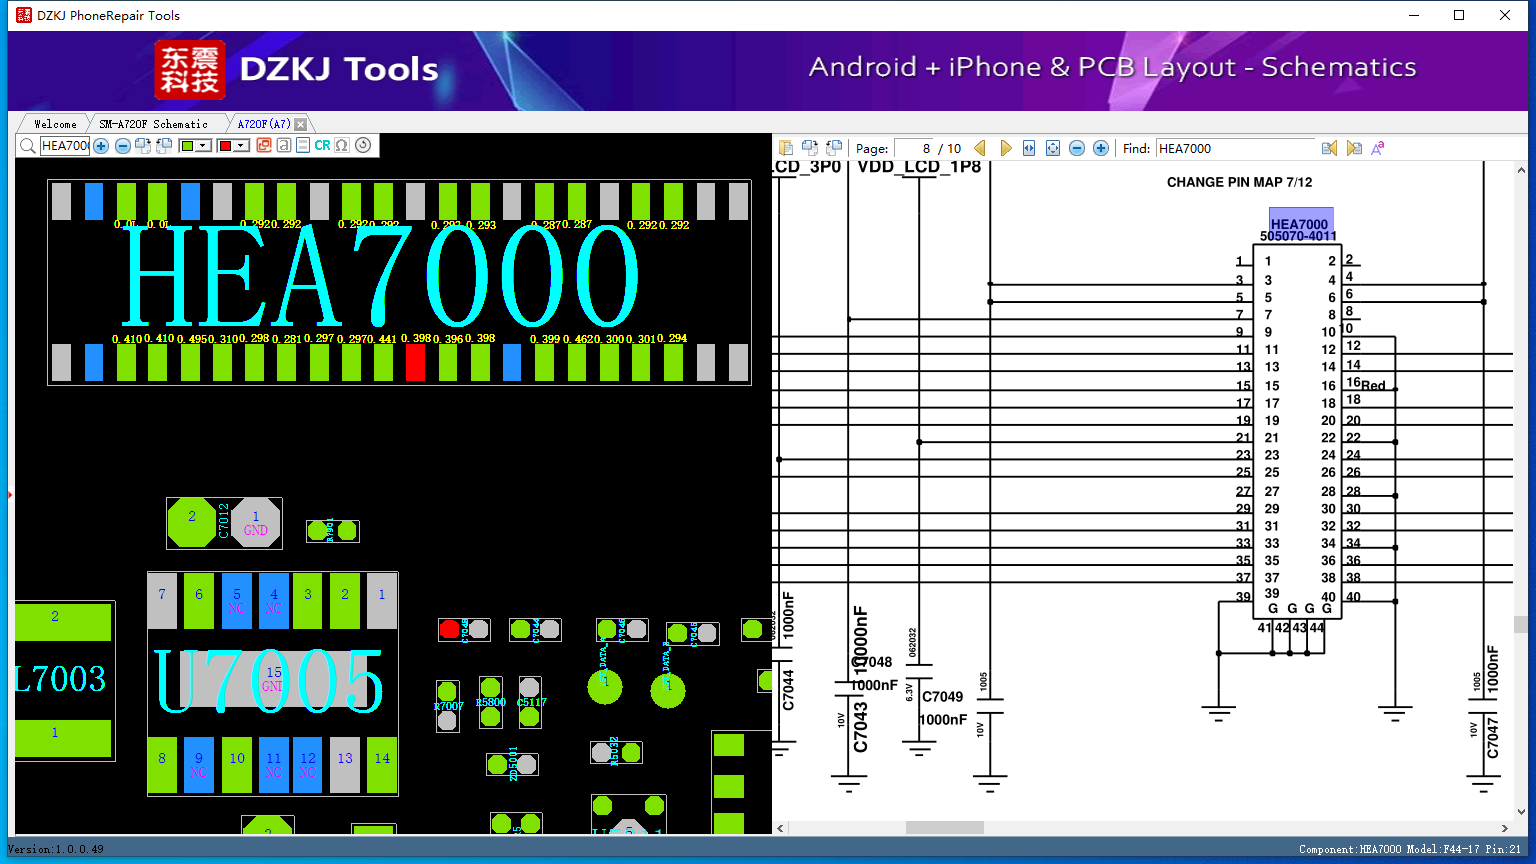Open the SM-A720F Schematic tab

pyautogui.click(x=154, y=124)
